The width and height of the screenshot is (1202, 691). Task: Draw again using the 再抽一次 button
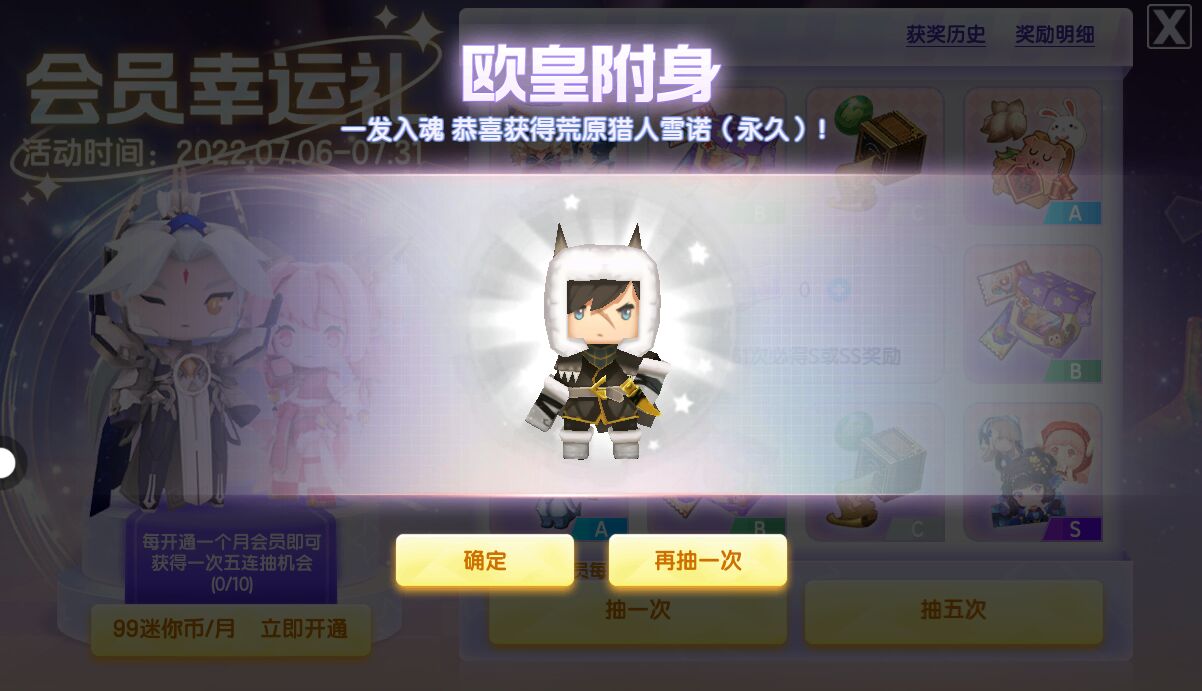coord(698,560)
